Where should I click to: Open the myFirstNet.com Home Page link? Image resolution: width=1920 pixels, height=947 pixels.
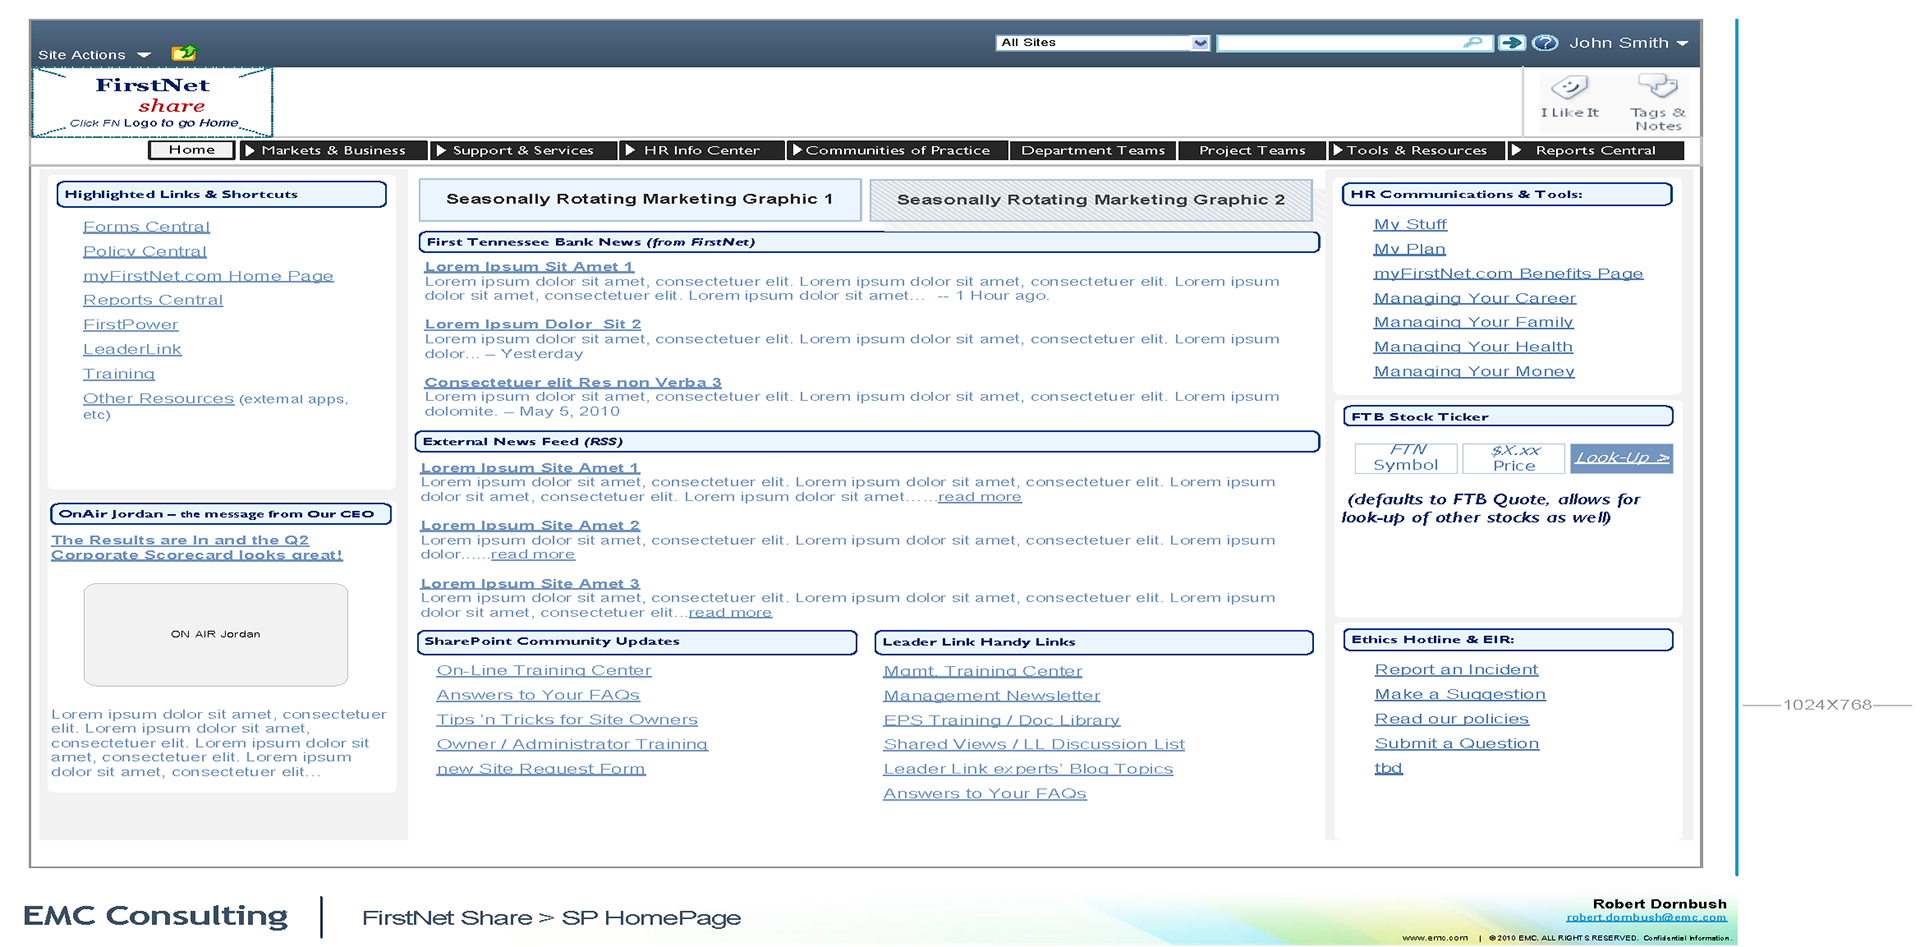pos(208,276)
